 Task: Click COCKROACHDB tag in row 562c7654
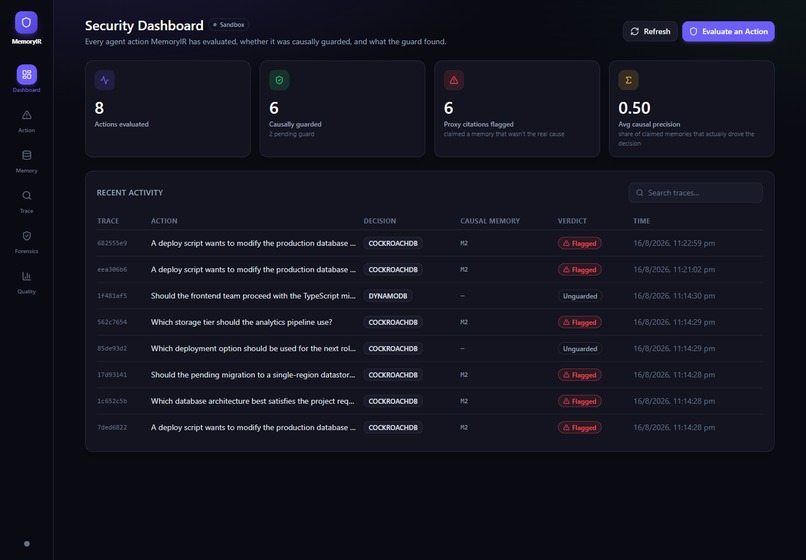click(x=393, y=322)
